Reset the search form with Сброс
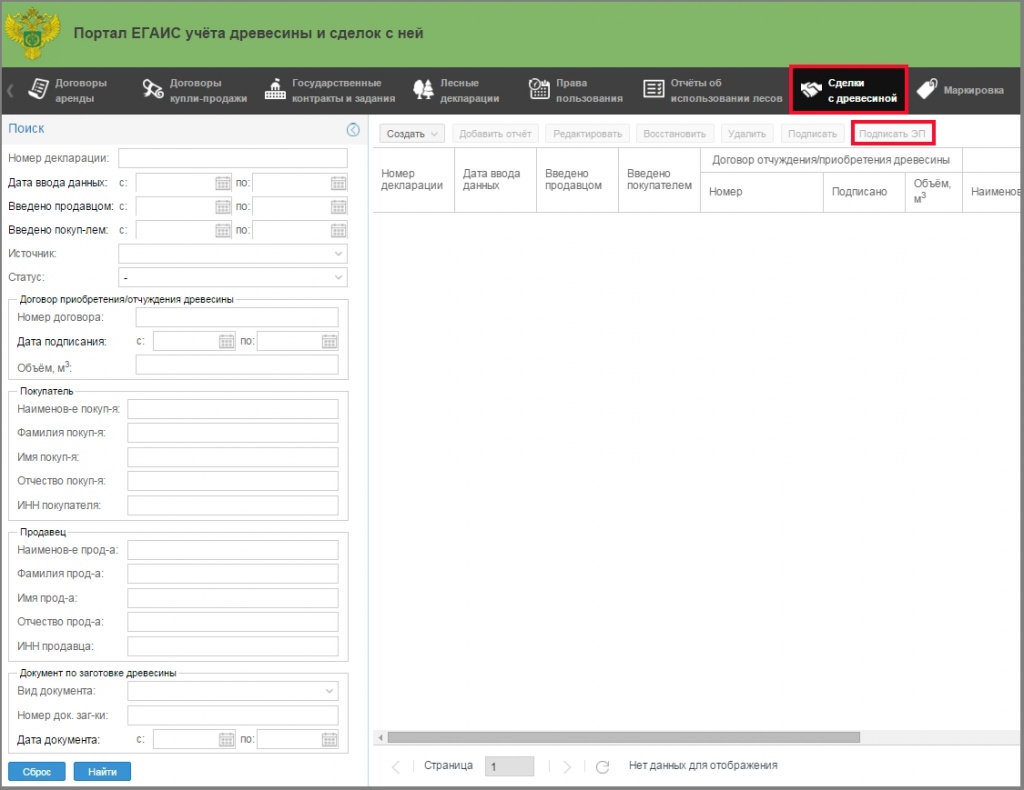Image resolution: width=1024 pixels, height=790 pixels. pos(37,772)
